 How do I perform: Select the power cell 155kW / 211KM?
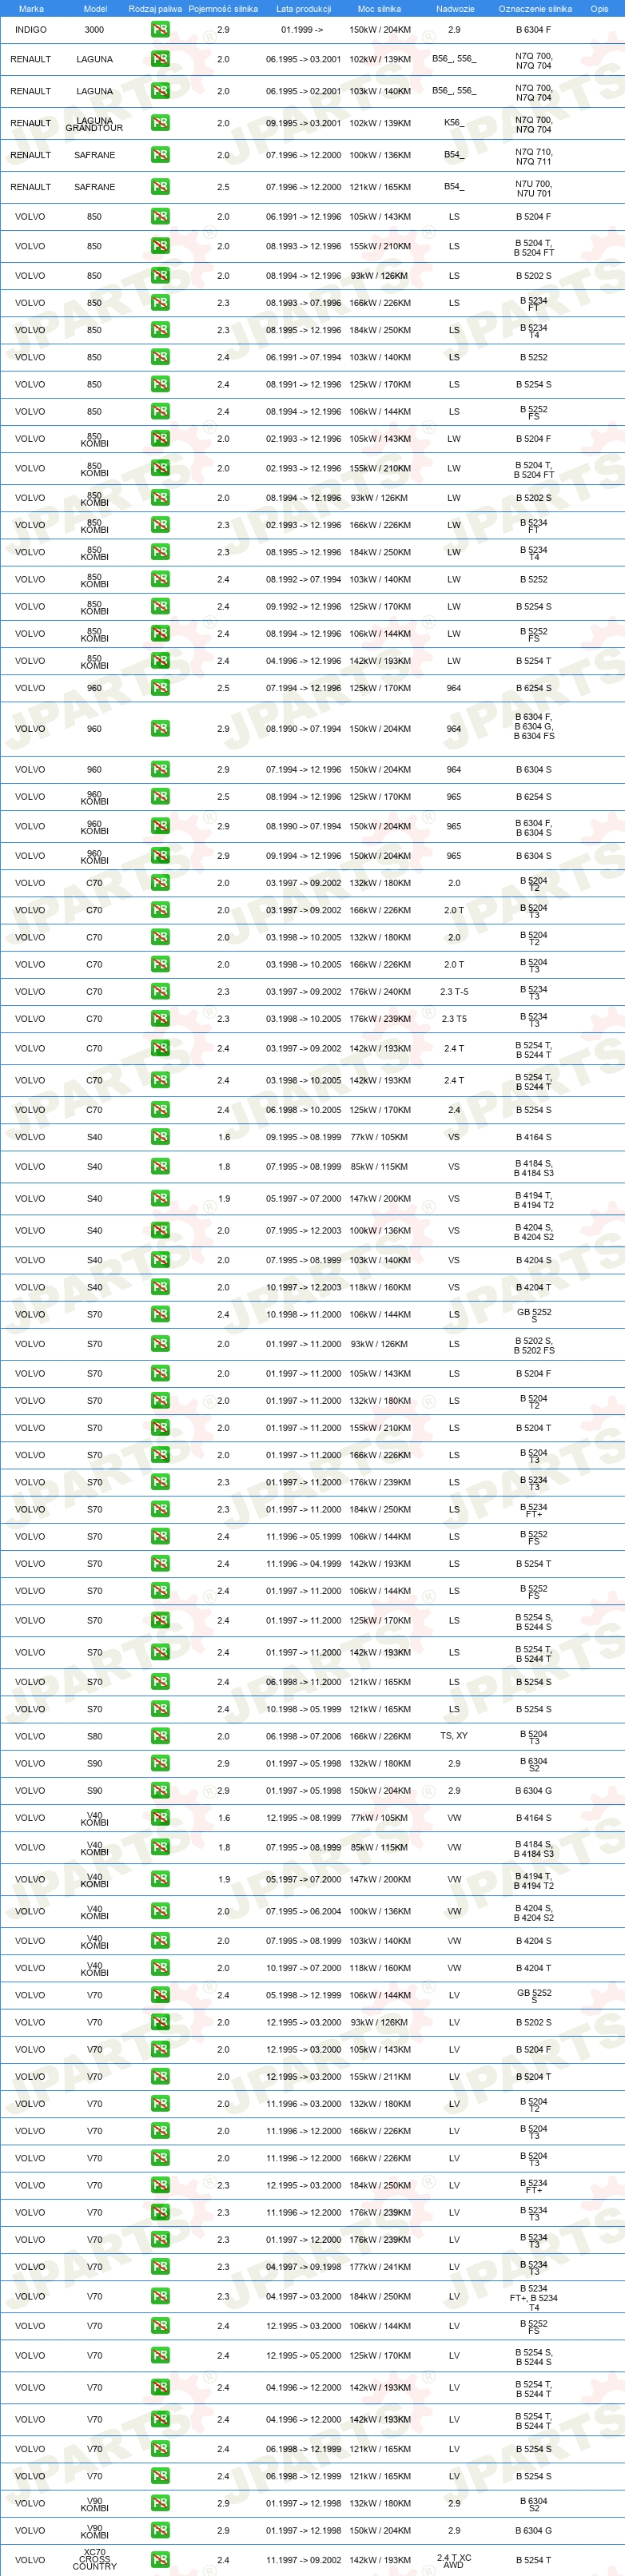click(x=380, y=2077)
